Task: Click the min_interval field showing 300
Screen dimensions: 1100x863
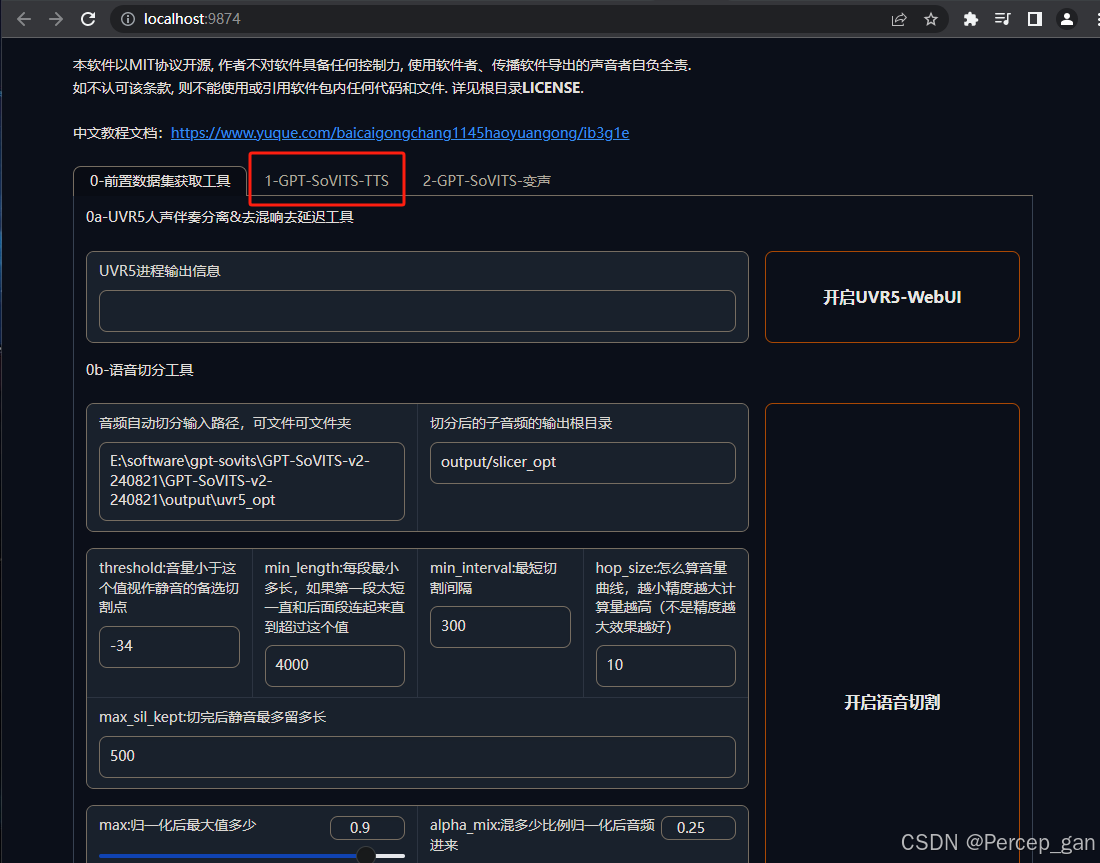Action: [499, 627]
